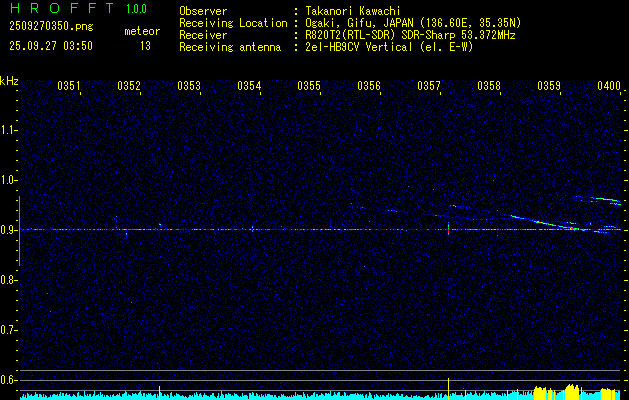Click the gray vertical bar left of 0.9
The width and height of the screenshot is (629, 400).
[x=19, y=231]
